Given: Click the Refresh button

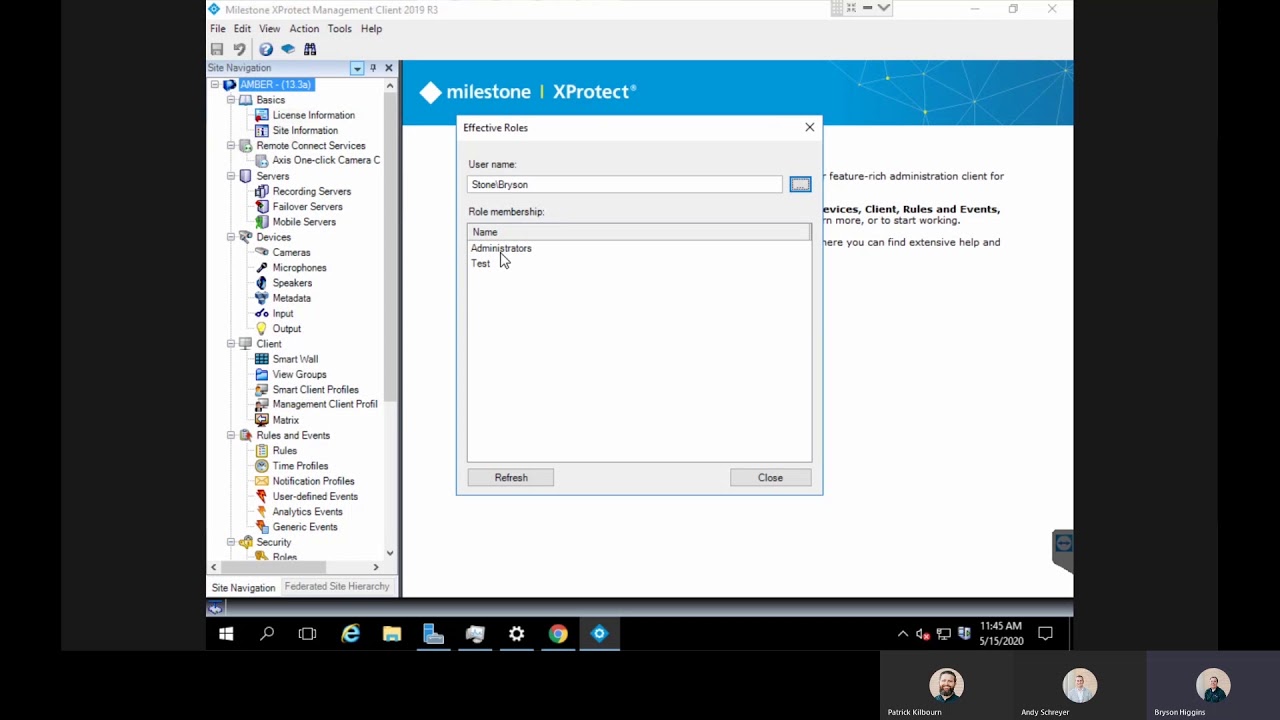Looking at the screenshot, I should tap(511, 478).
